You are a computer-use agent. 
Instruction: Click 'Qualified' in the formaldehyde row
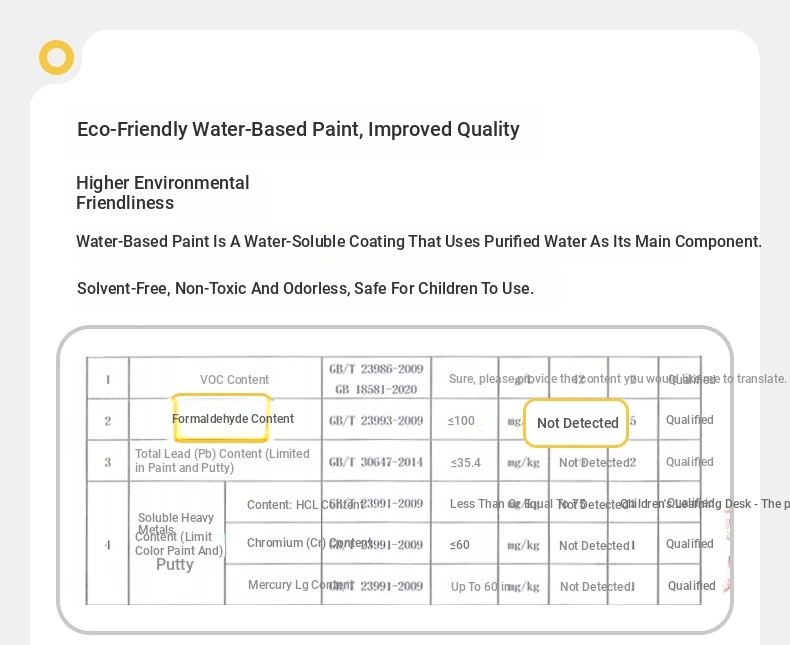pyautogui.click(x=689, y=420)
